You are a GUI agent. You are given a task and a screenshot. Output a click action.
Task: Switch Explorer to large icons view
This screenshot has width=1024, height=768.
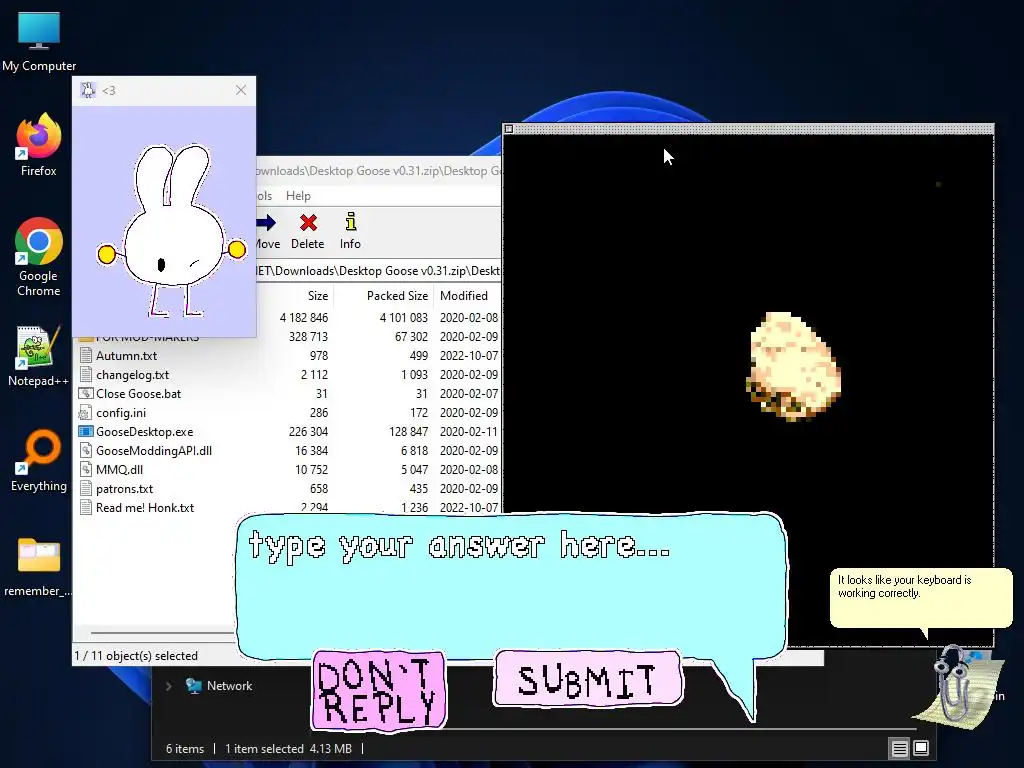coord(921,748)
